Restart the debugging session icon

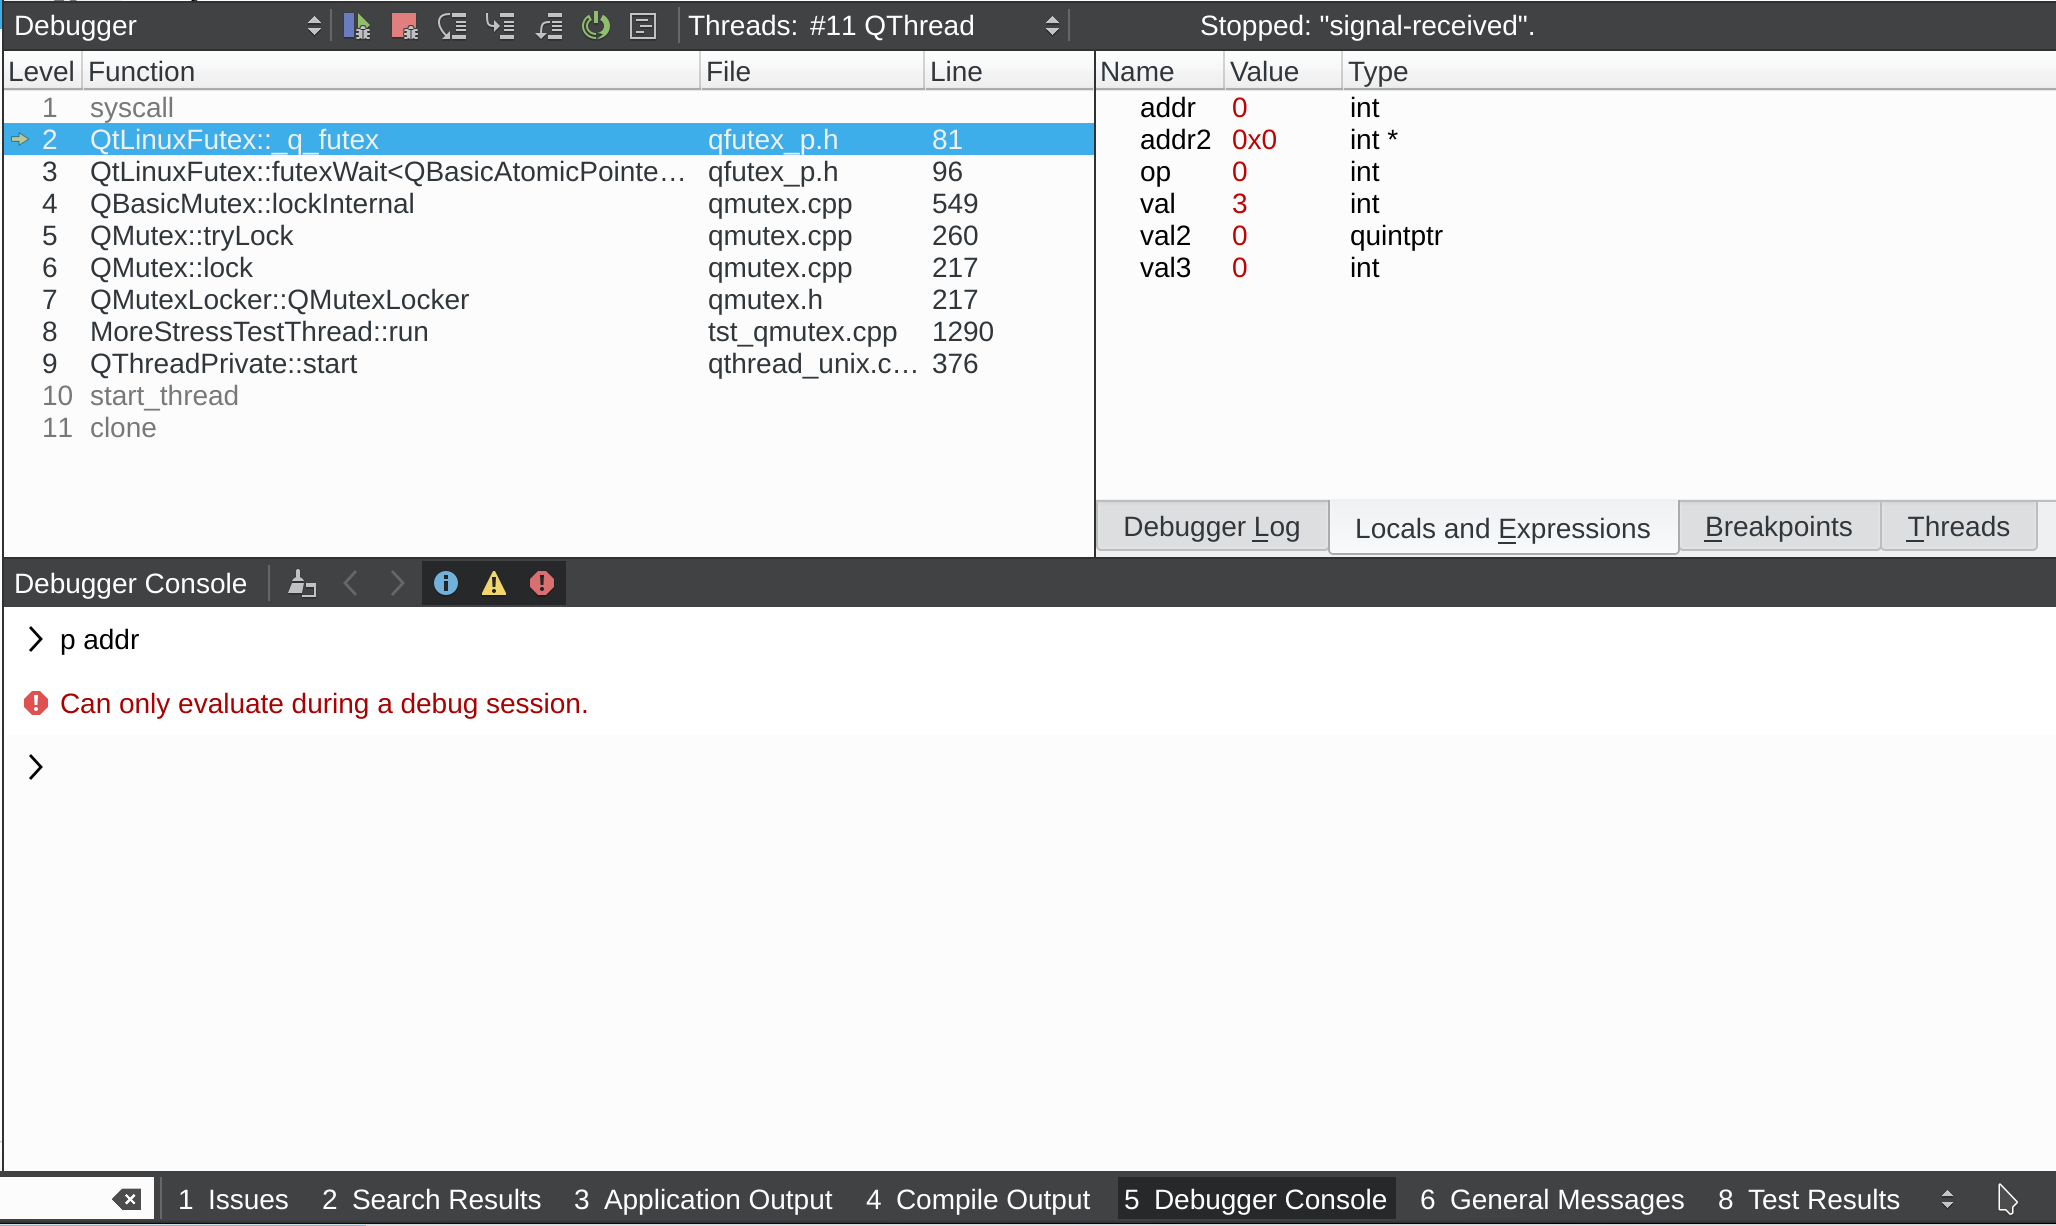tap(596, 26)
